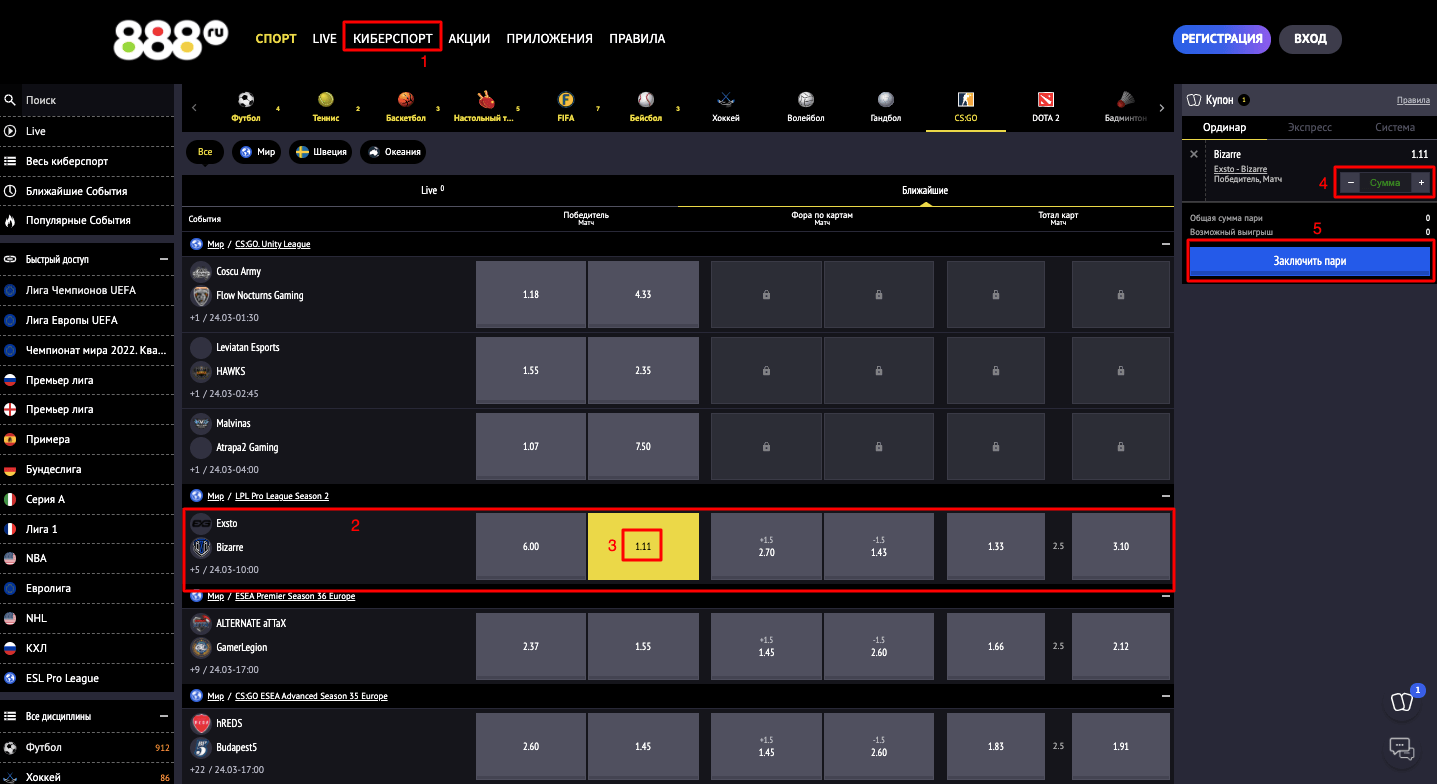Viewport: 1437px width, 784px height.
Task: Open the Exsto - Bizarre match link in coupon
Action: [x=1240, y=169]
